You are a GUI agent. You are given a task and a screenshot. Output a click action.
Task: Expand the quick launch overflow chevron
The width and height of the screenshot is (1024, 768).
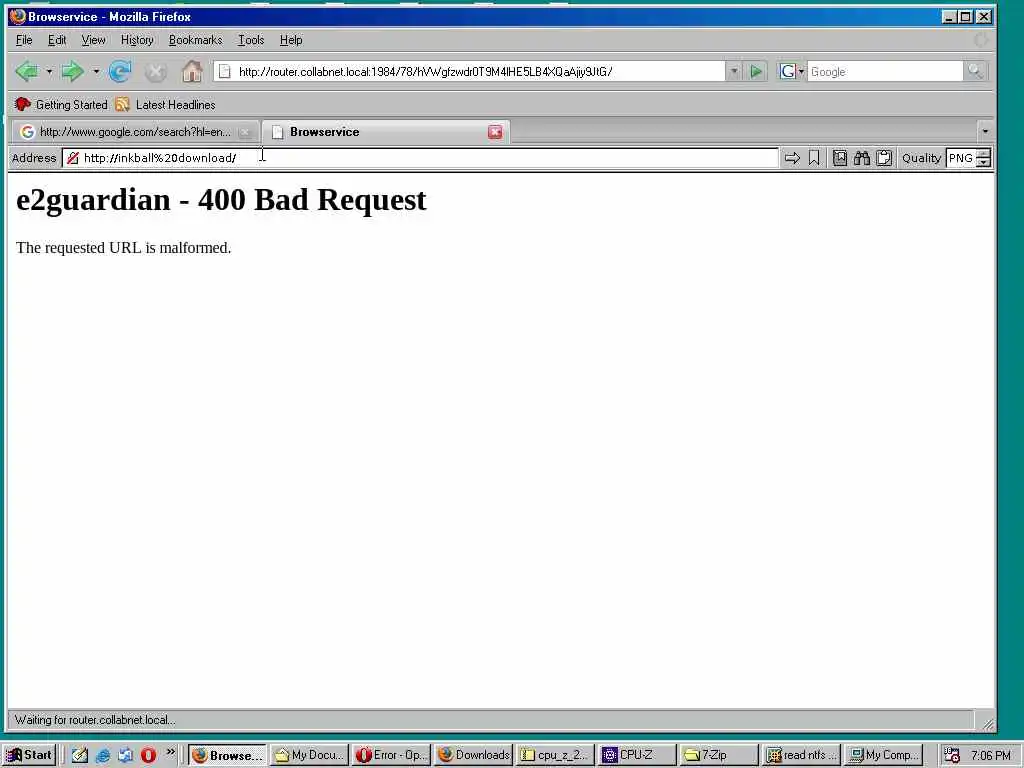coord(170,752)
